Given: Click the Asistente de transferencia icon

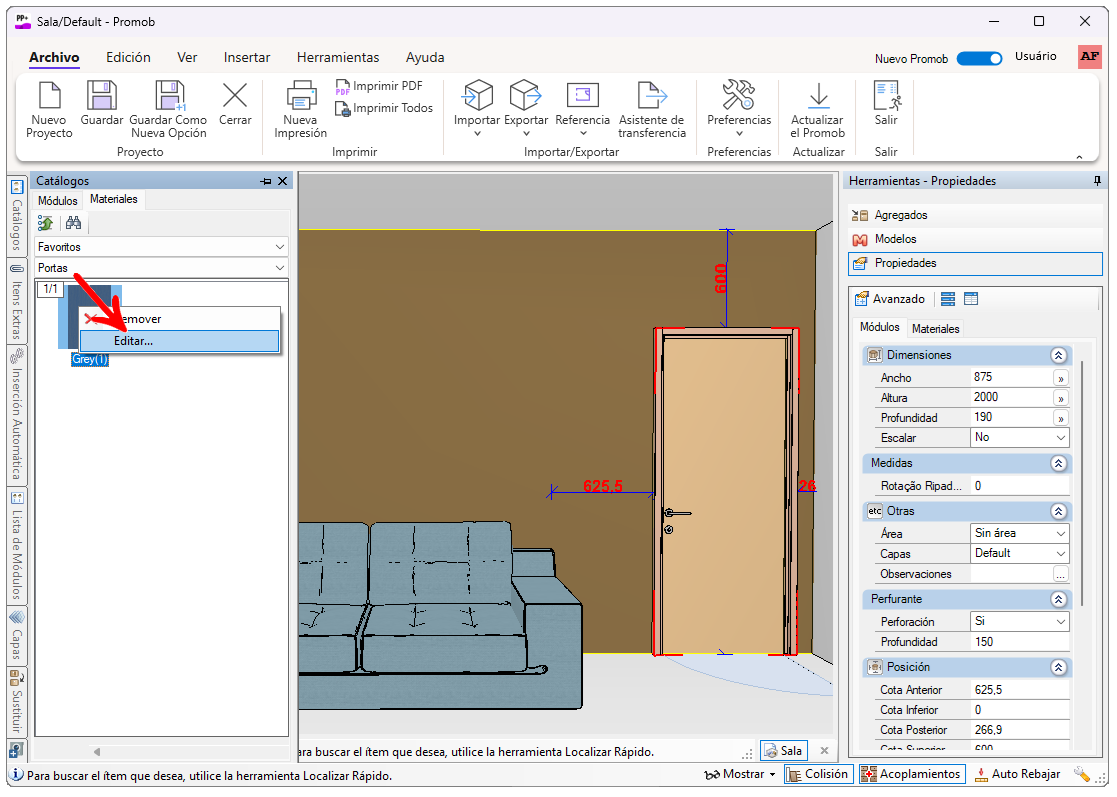Looking at the screenshot, I should coord(651,96).
